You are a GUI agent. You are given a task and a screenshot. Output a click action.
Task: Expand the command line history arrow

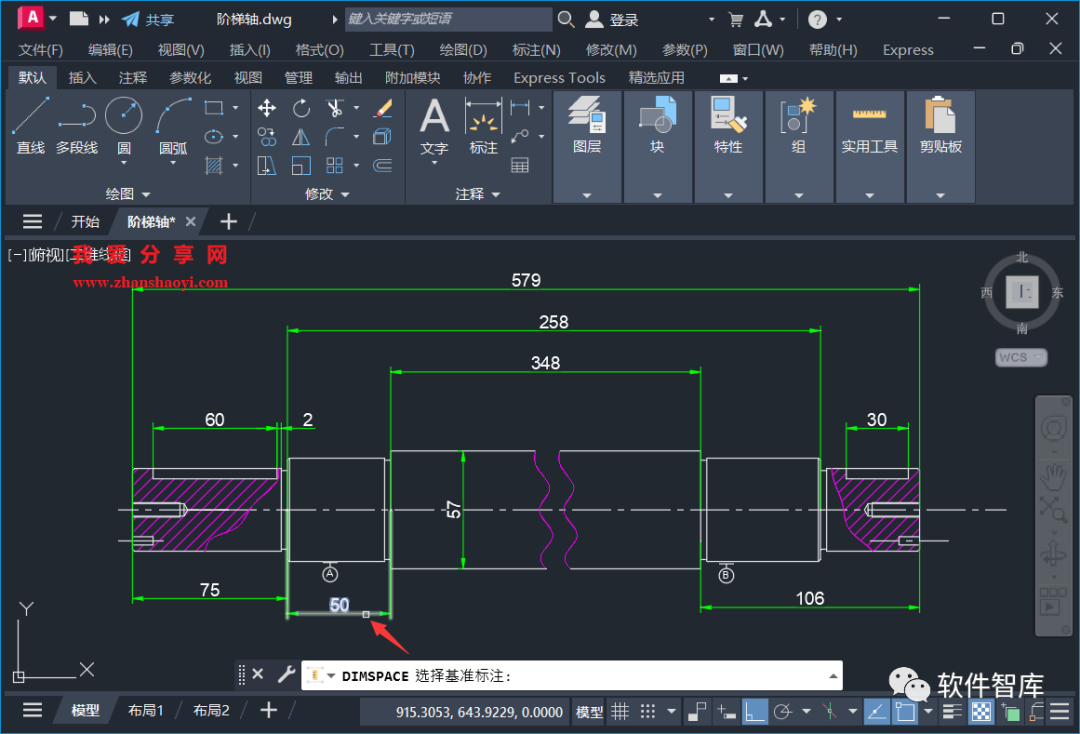point(833,676)
